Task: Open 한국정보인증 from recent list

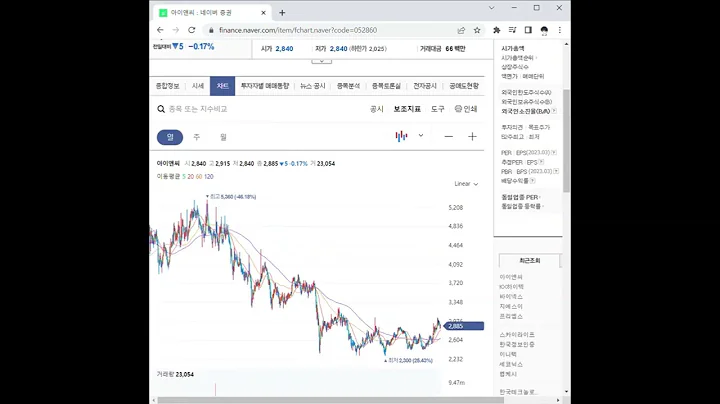Action: [x=517, y=344]
